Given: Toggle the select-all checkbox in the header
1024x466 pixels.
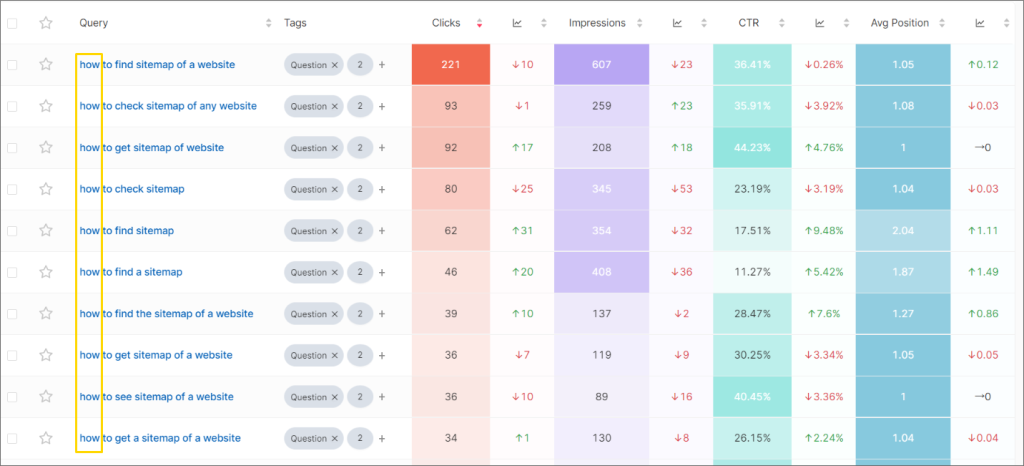Looking at the screenshot, I should [x=12, y=23].
